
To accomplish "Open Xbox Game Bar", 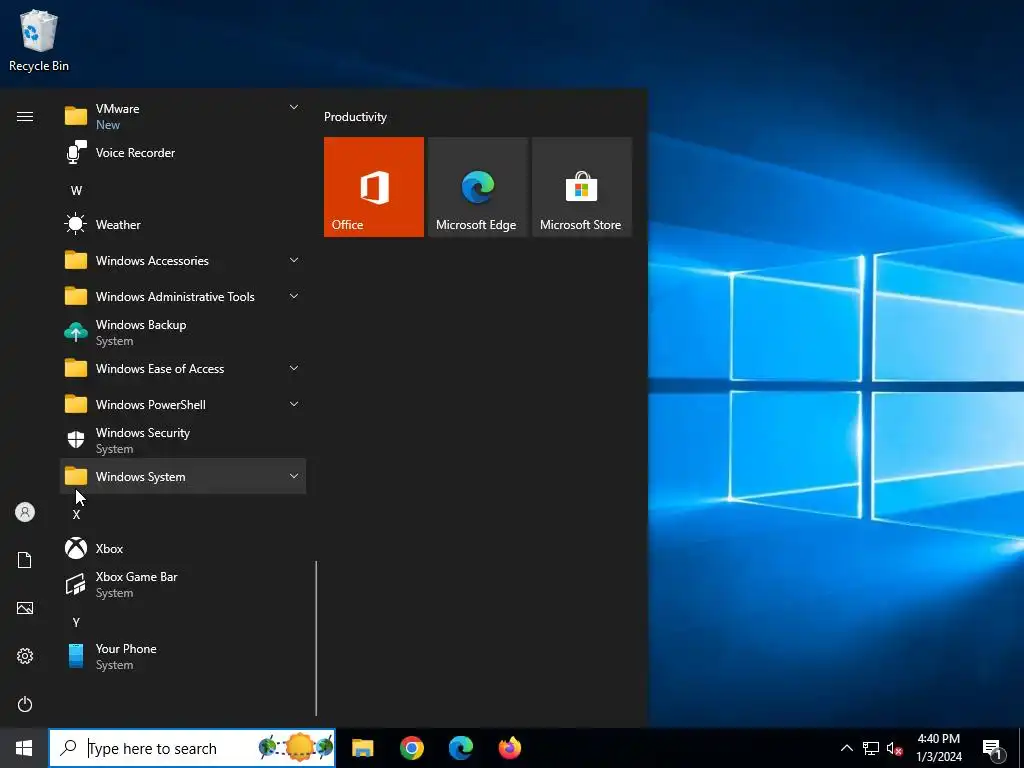I will (183, 584).
